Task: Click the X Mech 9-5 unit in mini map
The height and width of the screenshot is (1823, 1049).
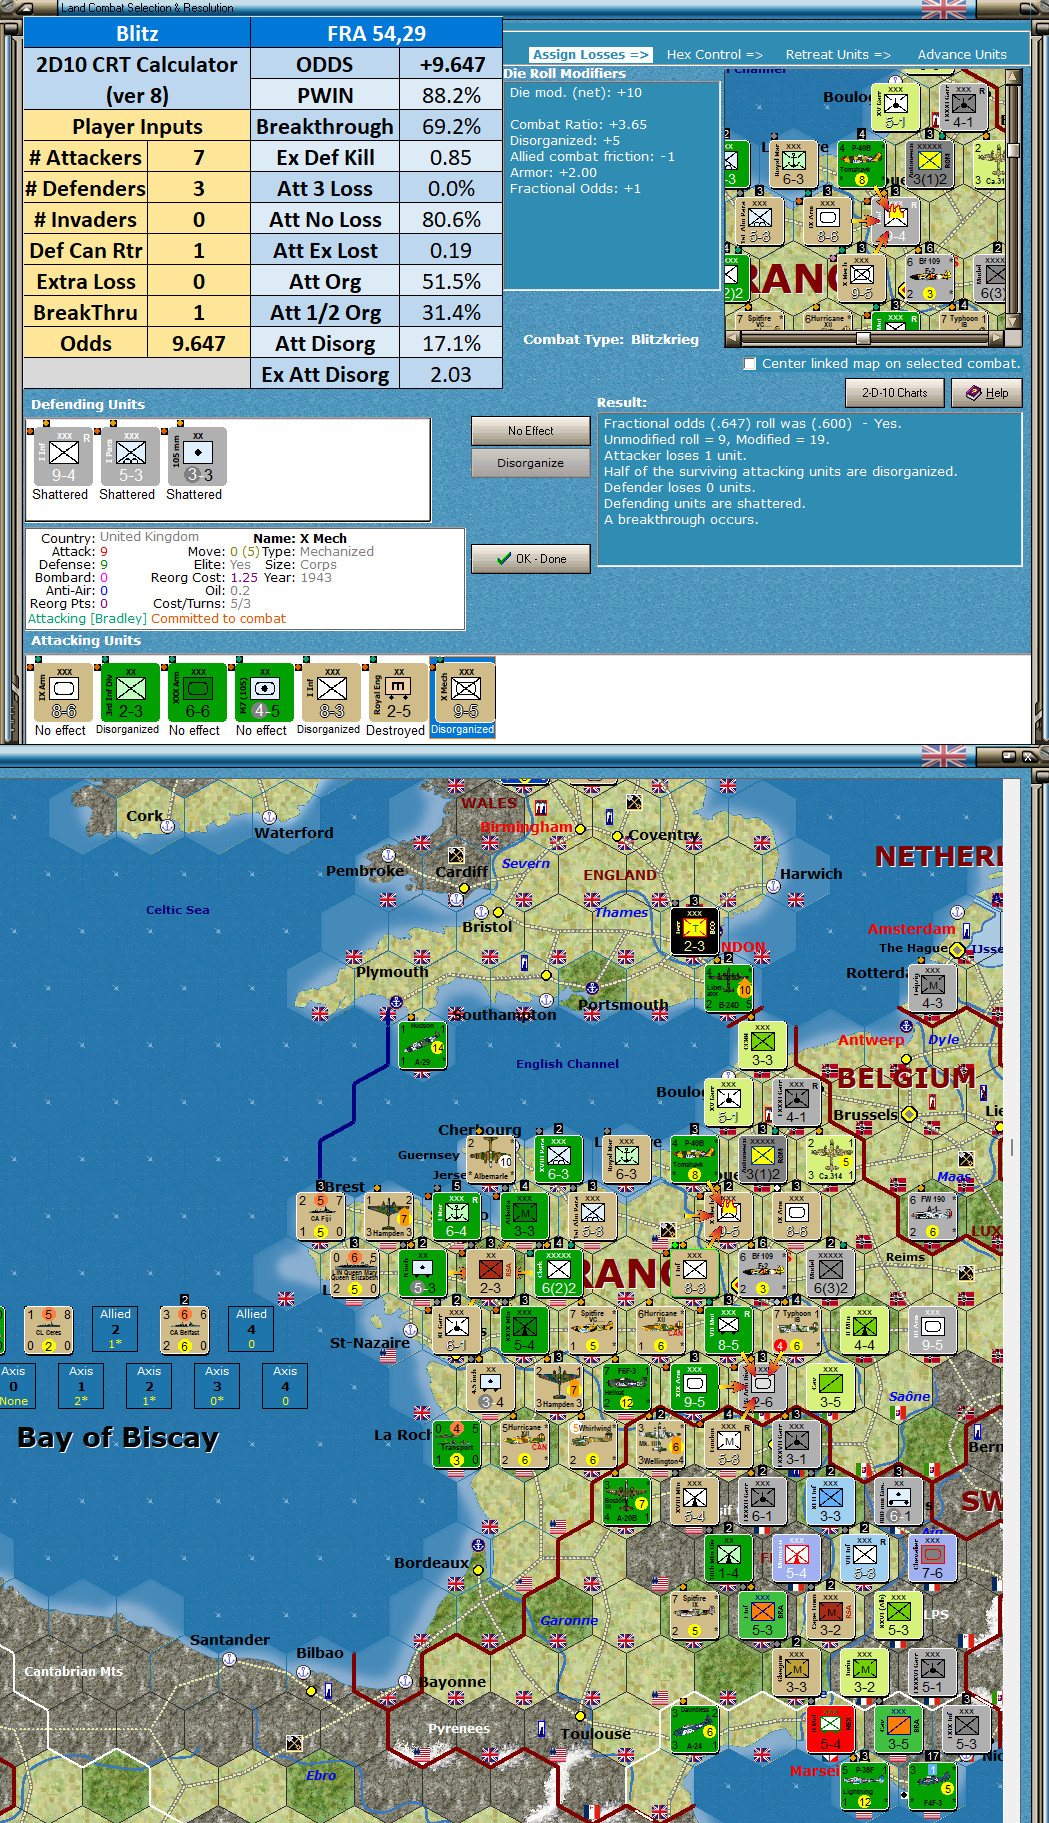Action: pyautogui.click(x=861, y=277)
